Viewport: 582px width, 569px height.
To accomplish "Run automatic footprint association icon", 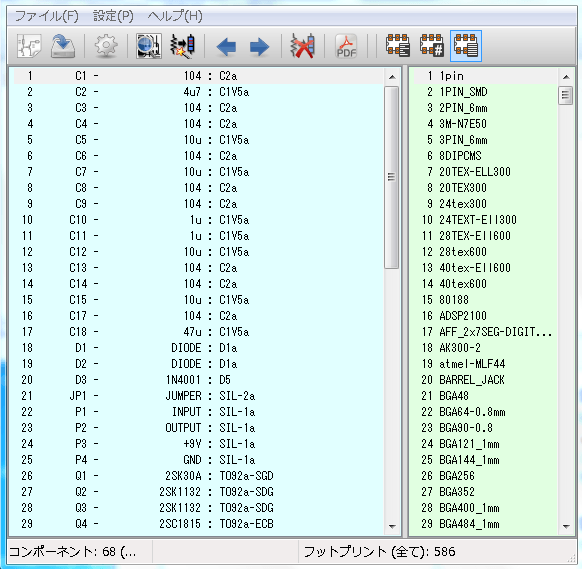I will tap(183, 46).
